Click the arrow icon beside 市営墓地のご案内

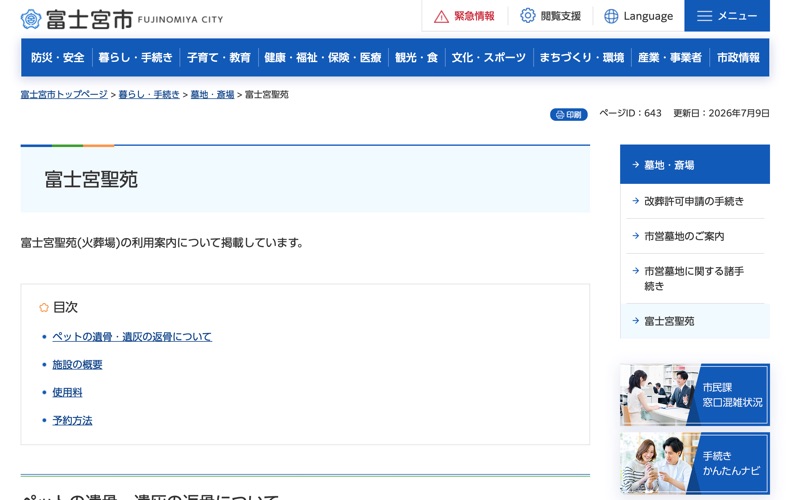tap(635, 236)
